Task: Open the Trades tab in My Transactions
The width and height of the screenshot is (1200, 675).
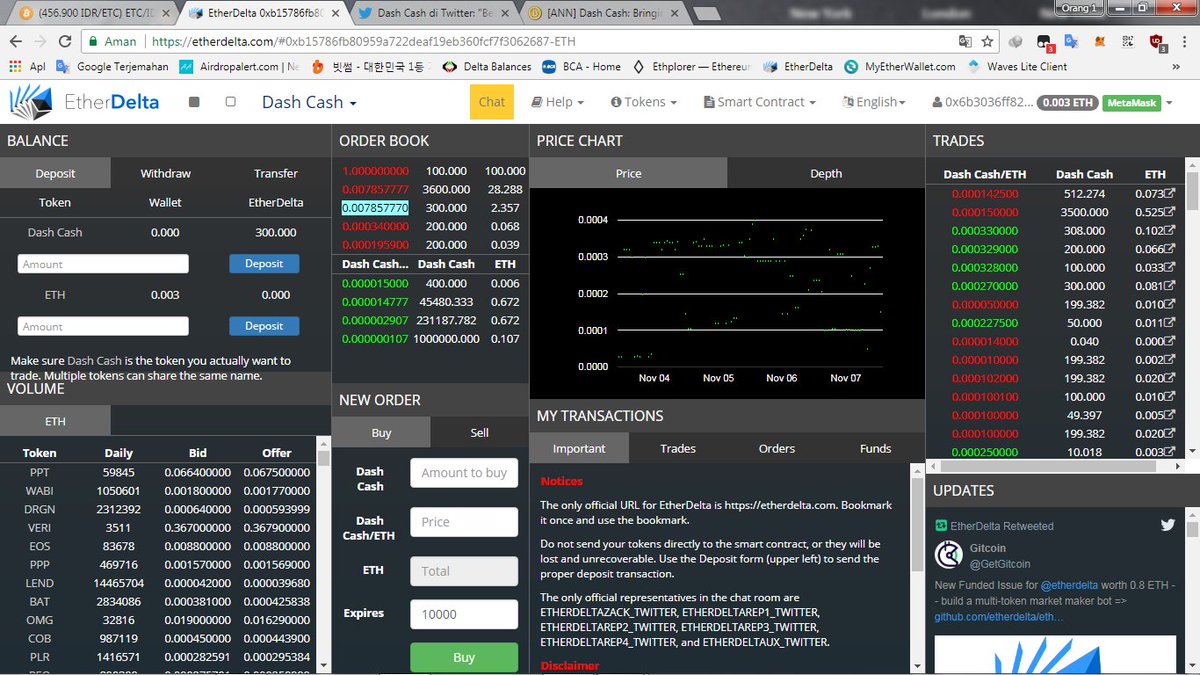Action: 678,448
